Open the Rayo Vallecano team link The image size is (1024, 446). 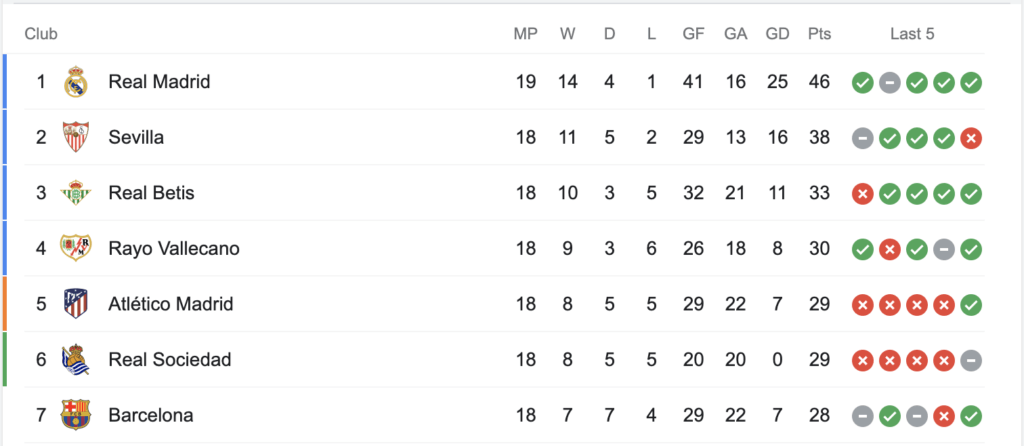coord(174,249)
